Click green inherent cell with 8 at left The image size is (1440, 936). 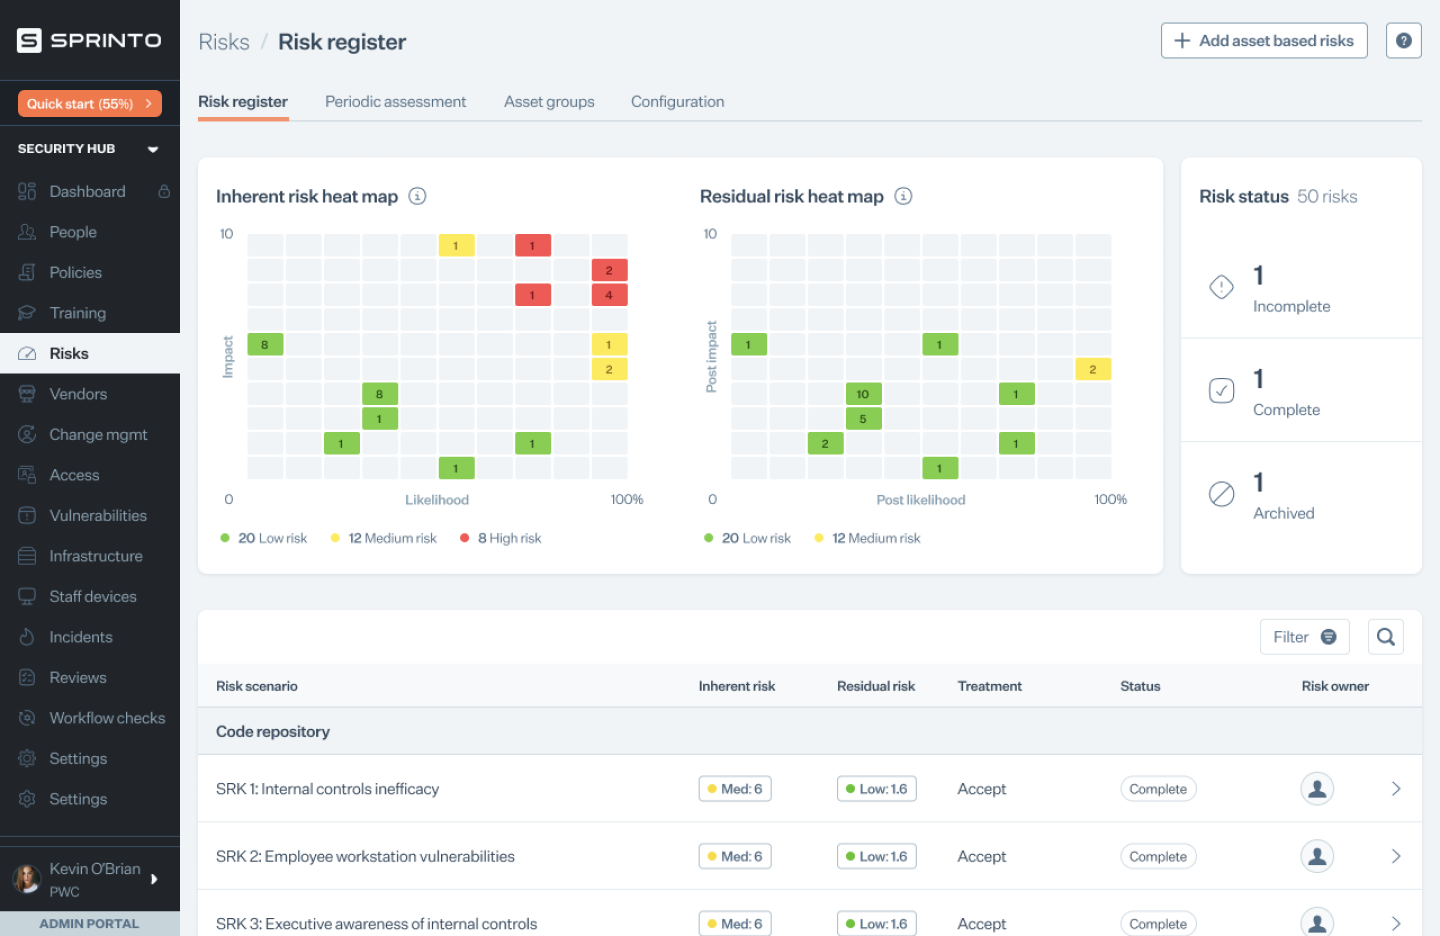[265, 344]
